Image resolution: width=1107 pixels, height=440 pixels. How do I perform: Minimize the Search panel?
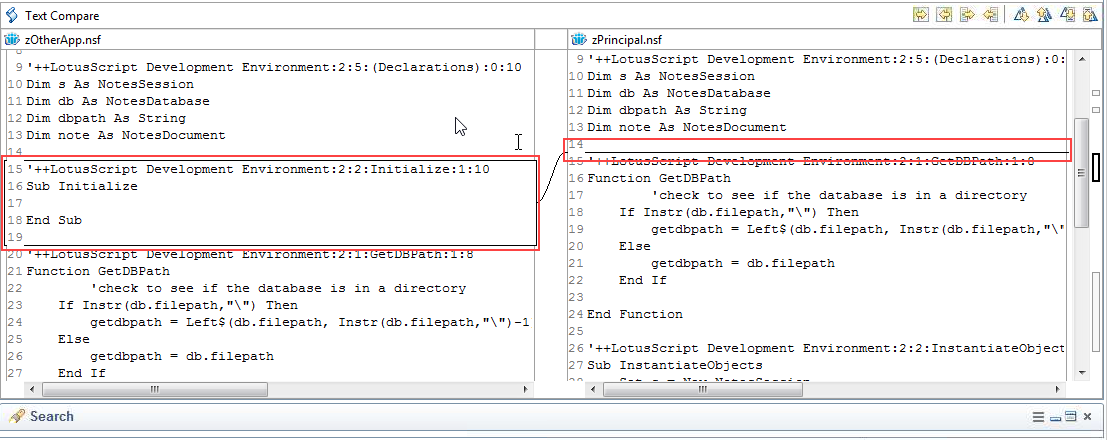click(1055, 416)
